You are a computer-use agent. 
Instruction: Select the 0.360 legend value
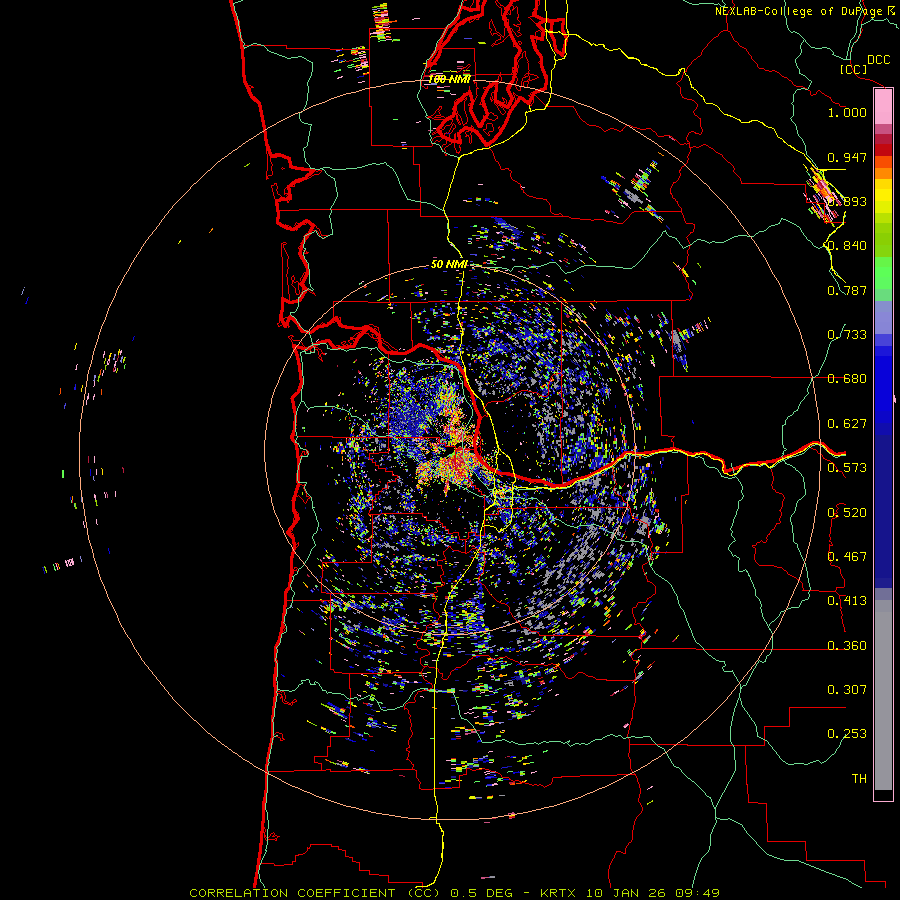pos(847,646)
